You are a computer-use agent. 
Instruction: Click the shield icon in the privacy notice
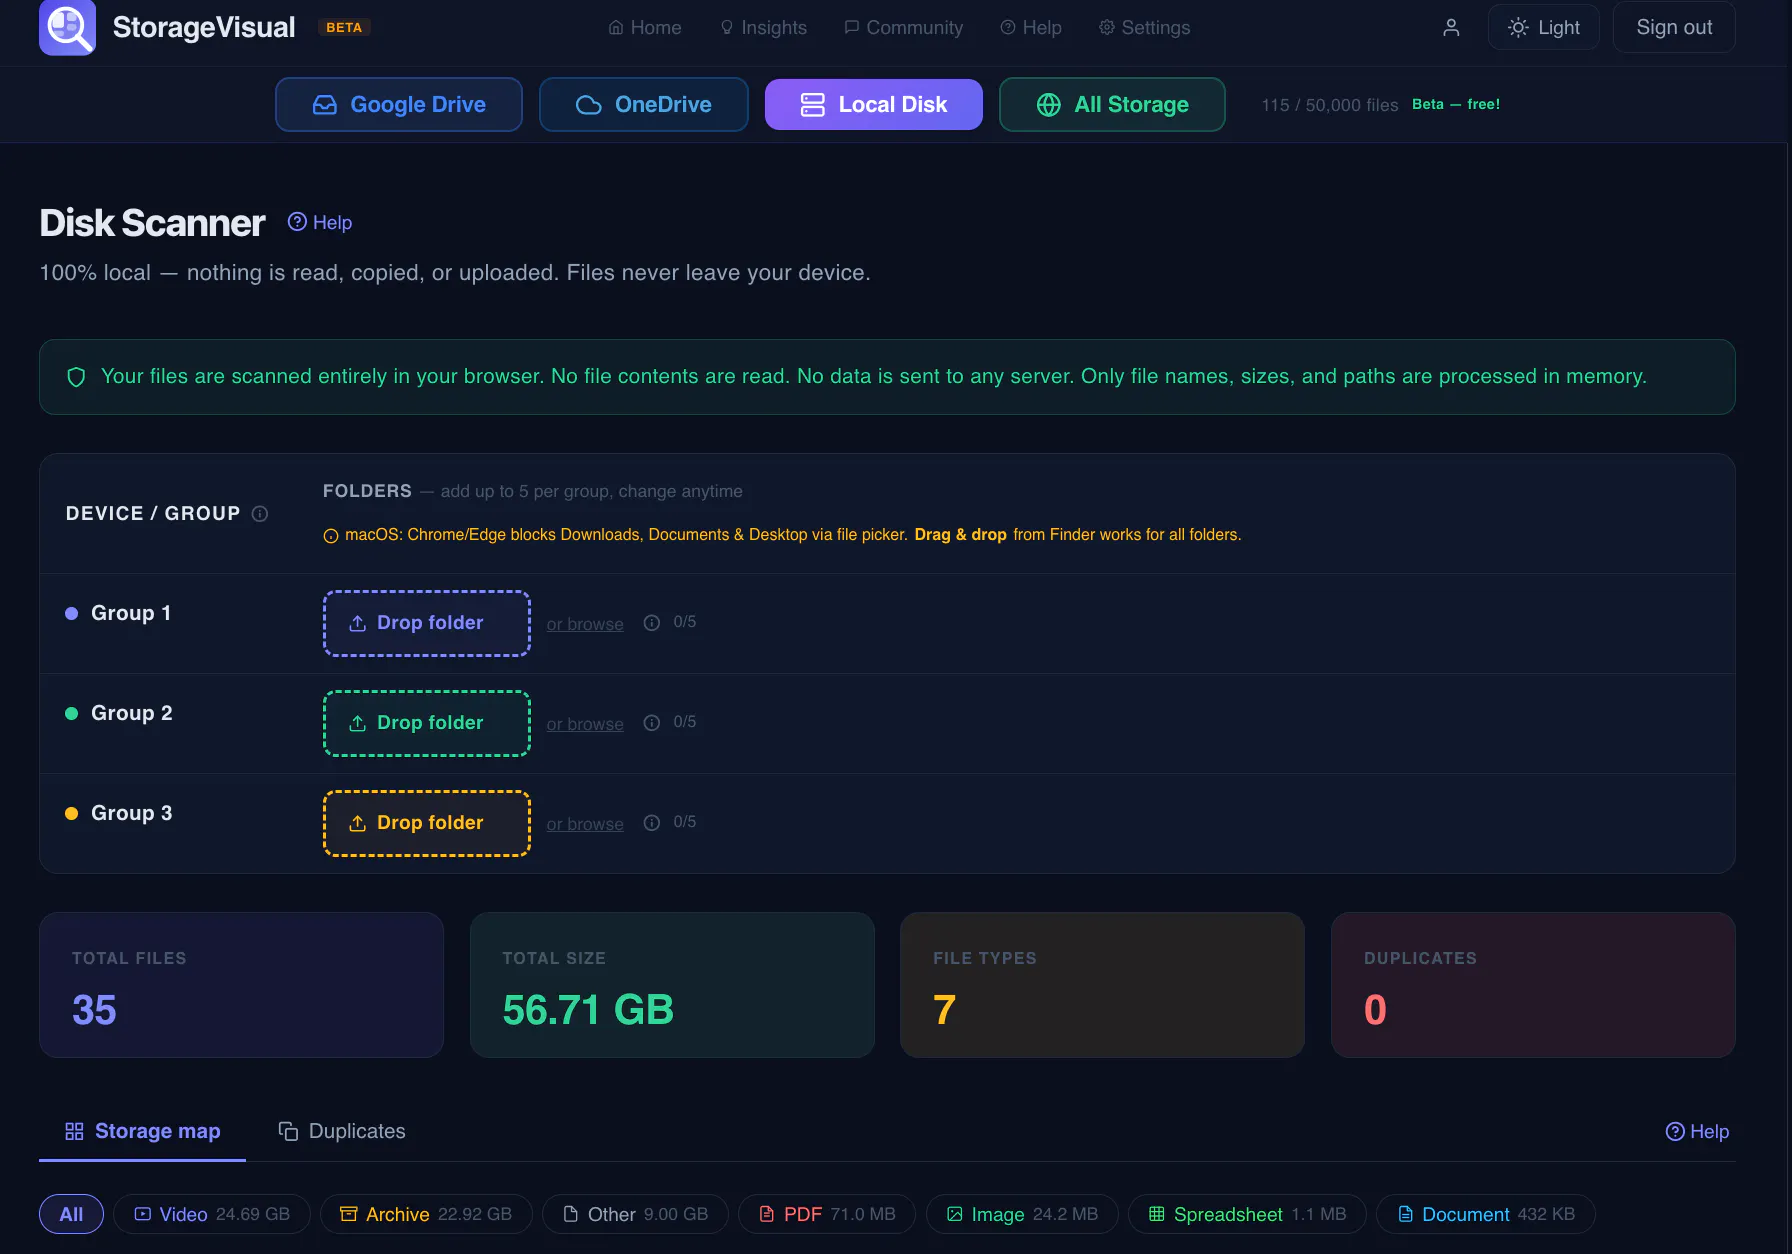coord(76,377)
